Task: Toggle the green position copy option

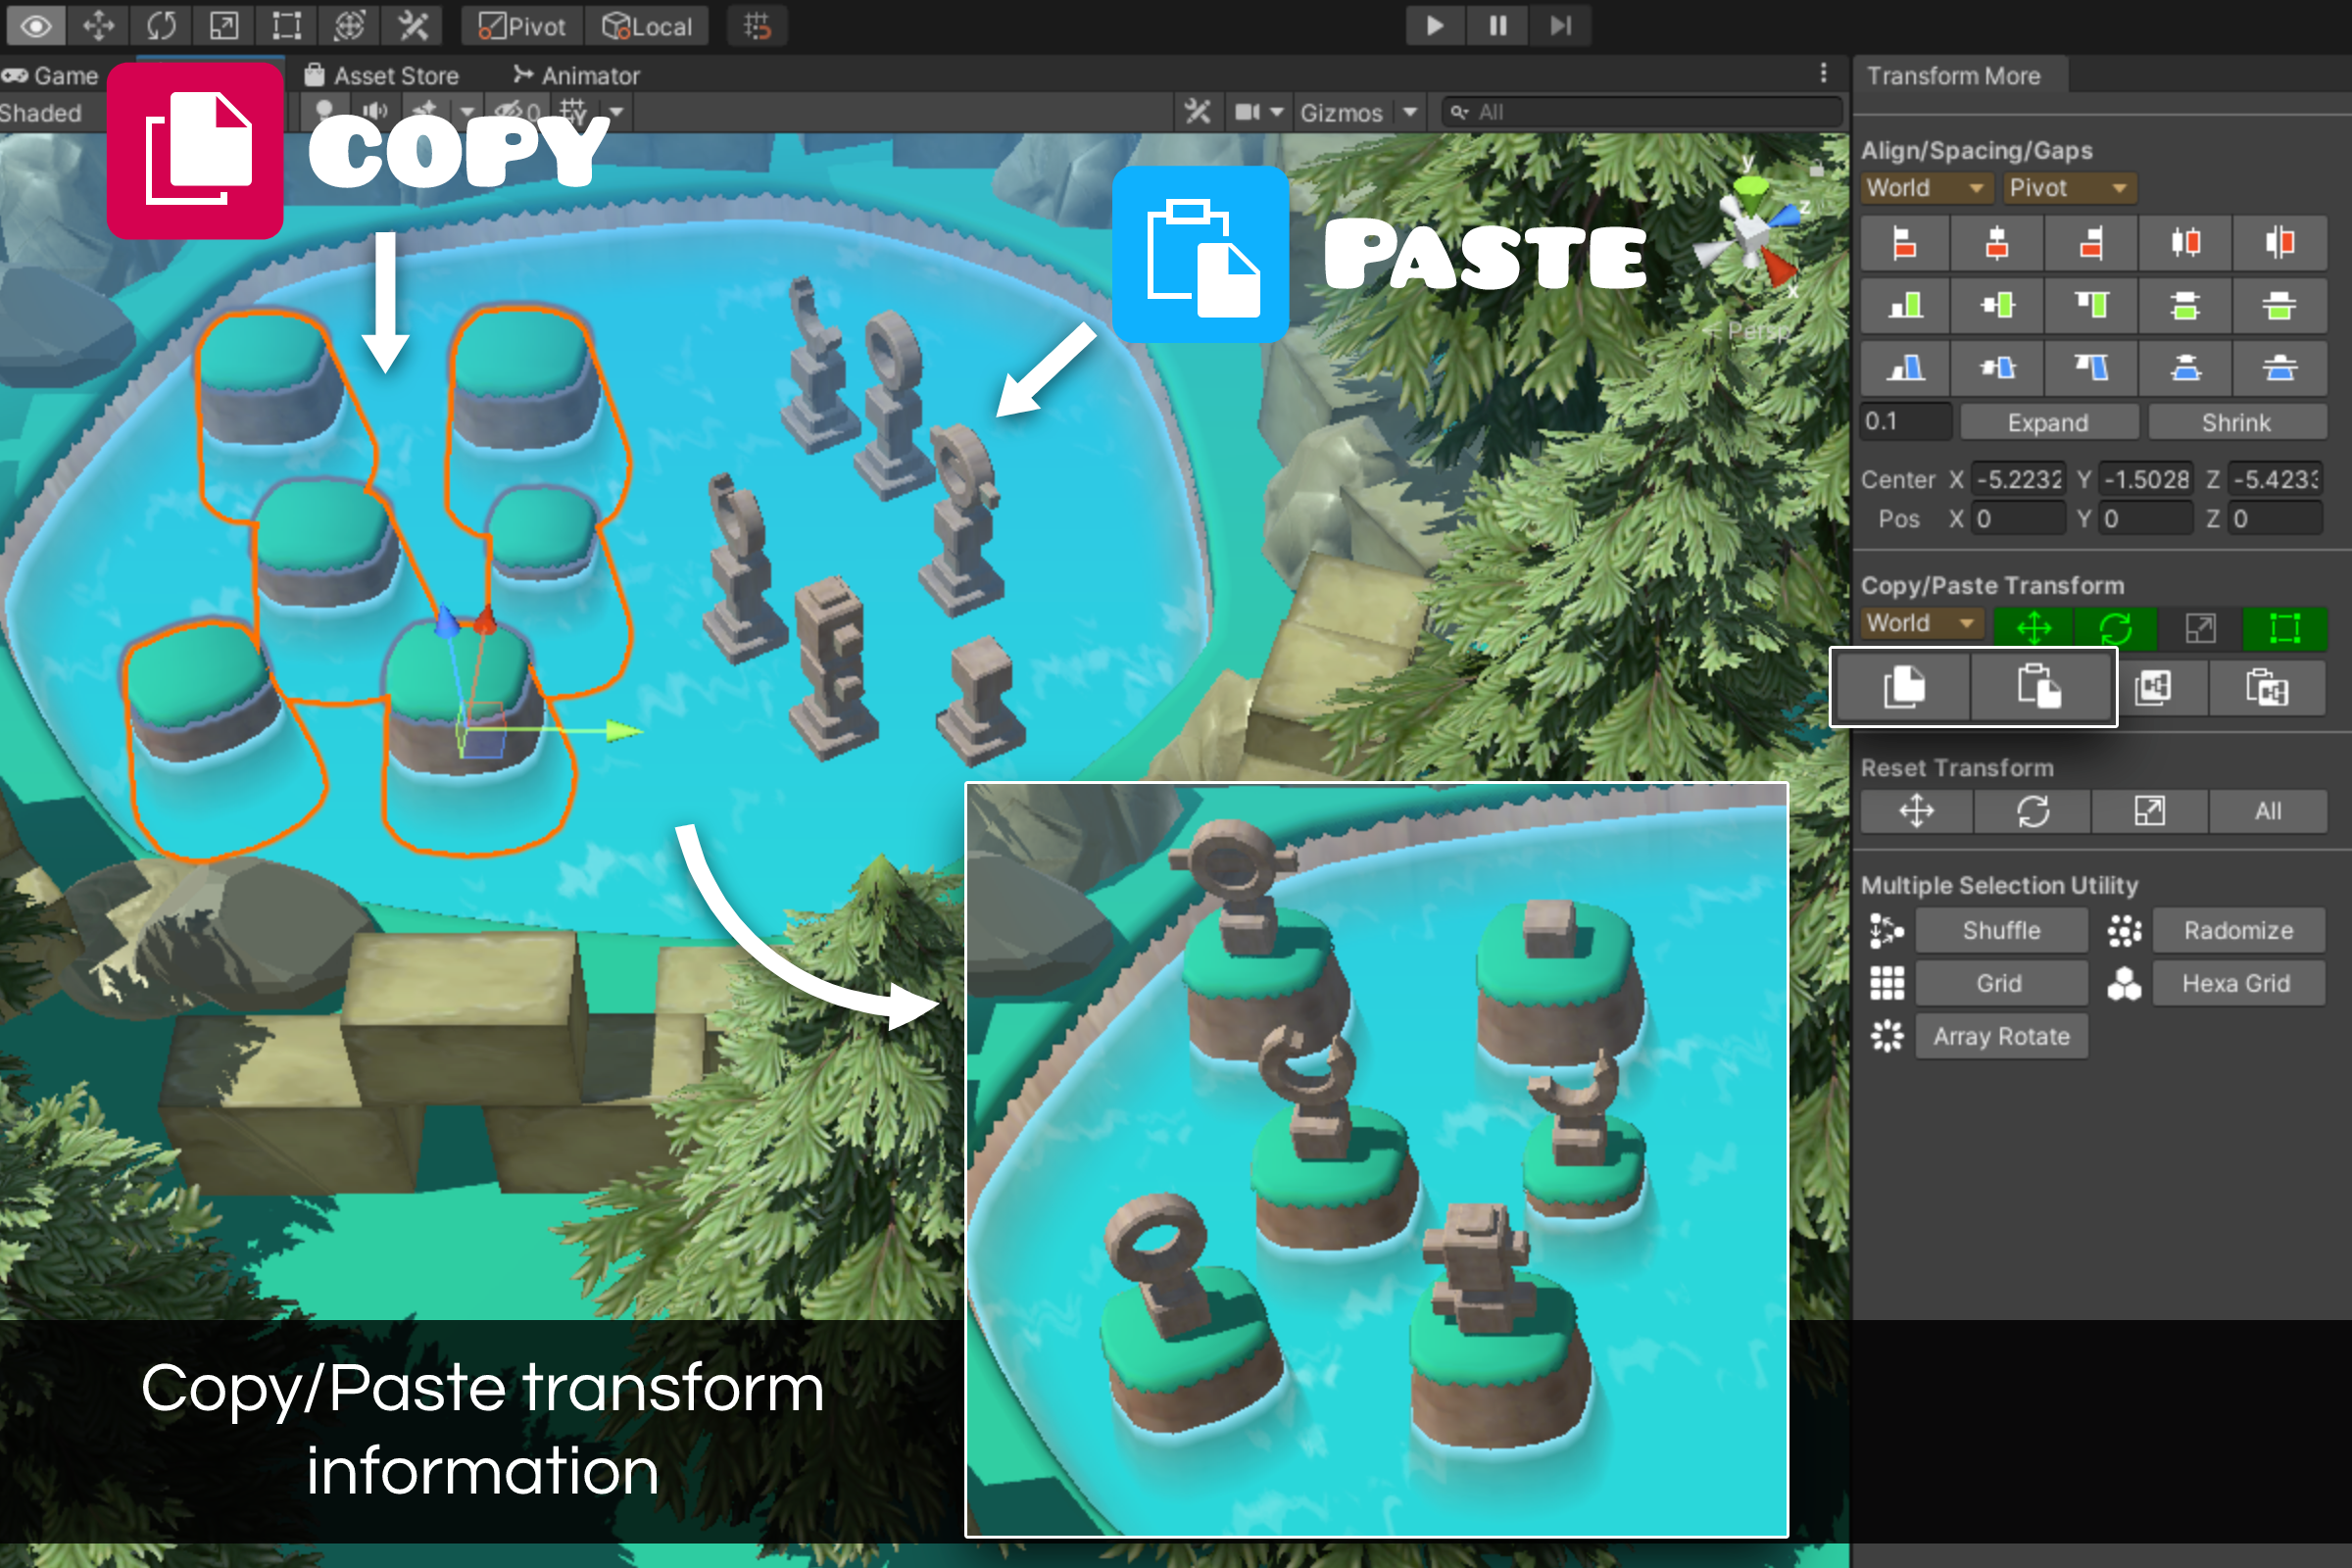Action: [x=2034, y=628]
